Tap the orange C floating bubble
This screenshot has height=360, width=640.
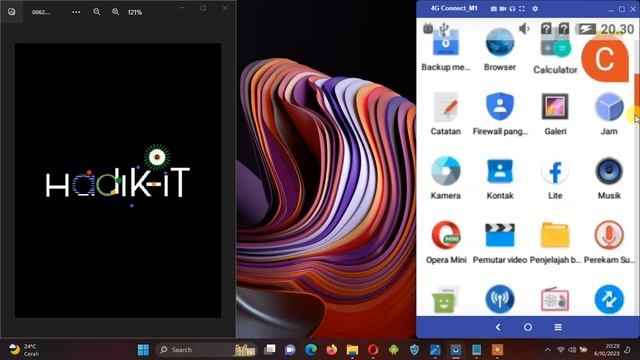click(605, 59)
